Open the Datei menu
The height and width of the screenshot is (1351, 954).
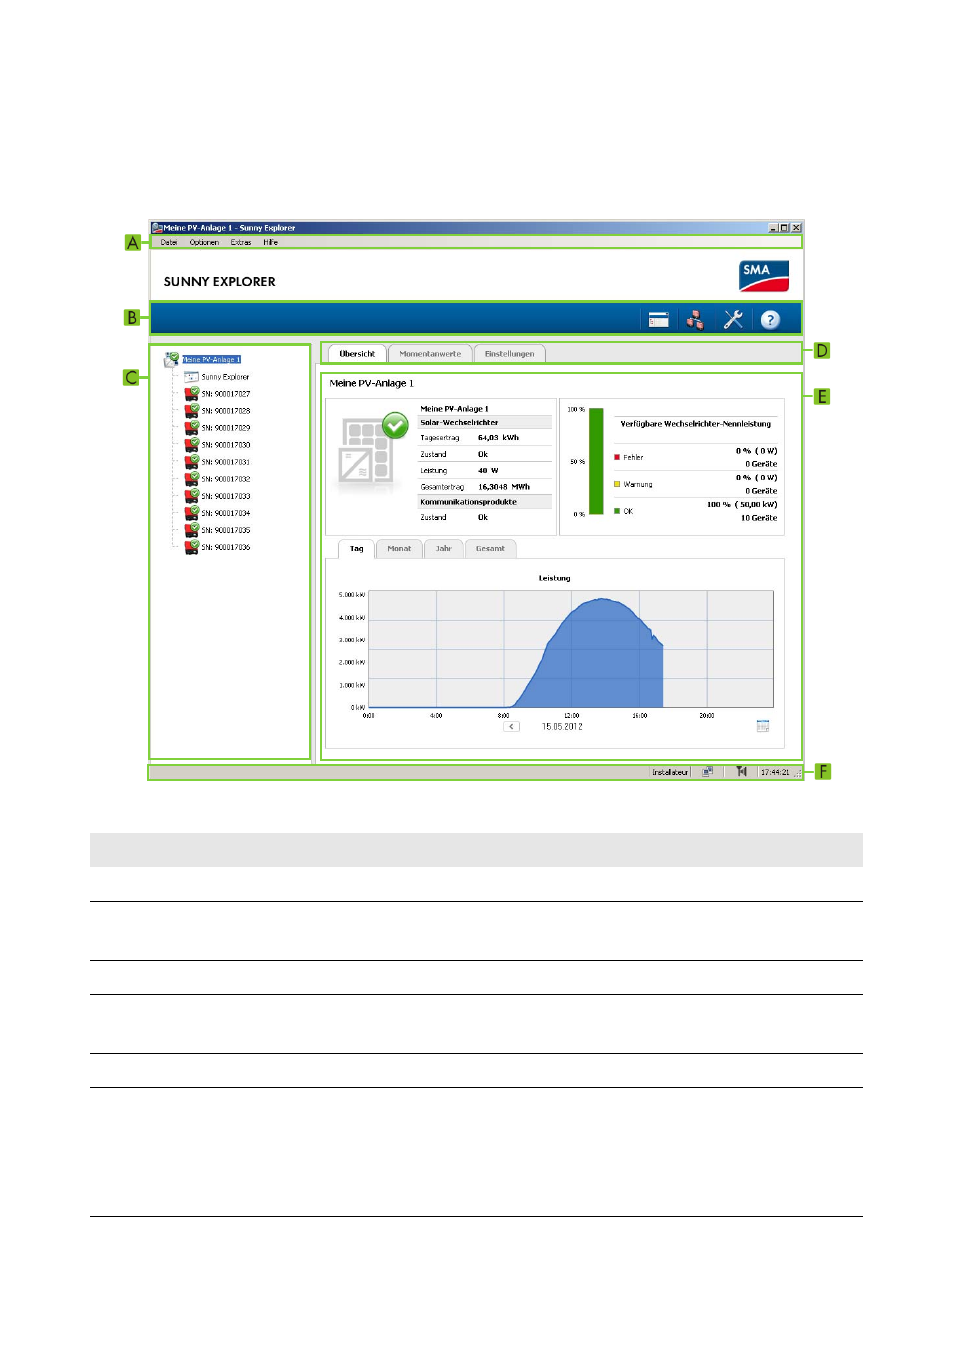(x=169, y=242)
